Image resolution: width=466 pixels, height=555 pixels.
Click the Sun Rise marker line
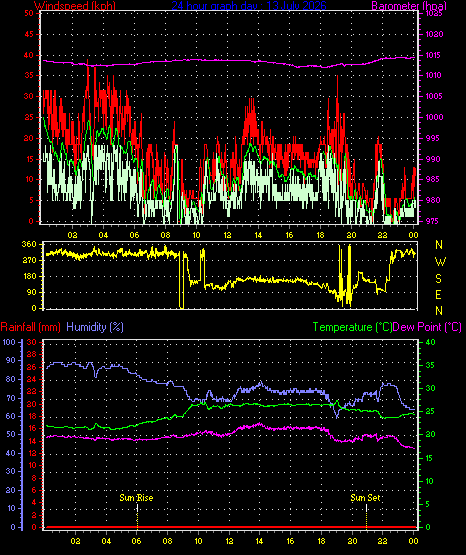137,515
